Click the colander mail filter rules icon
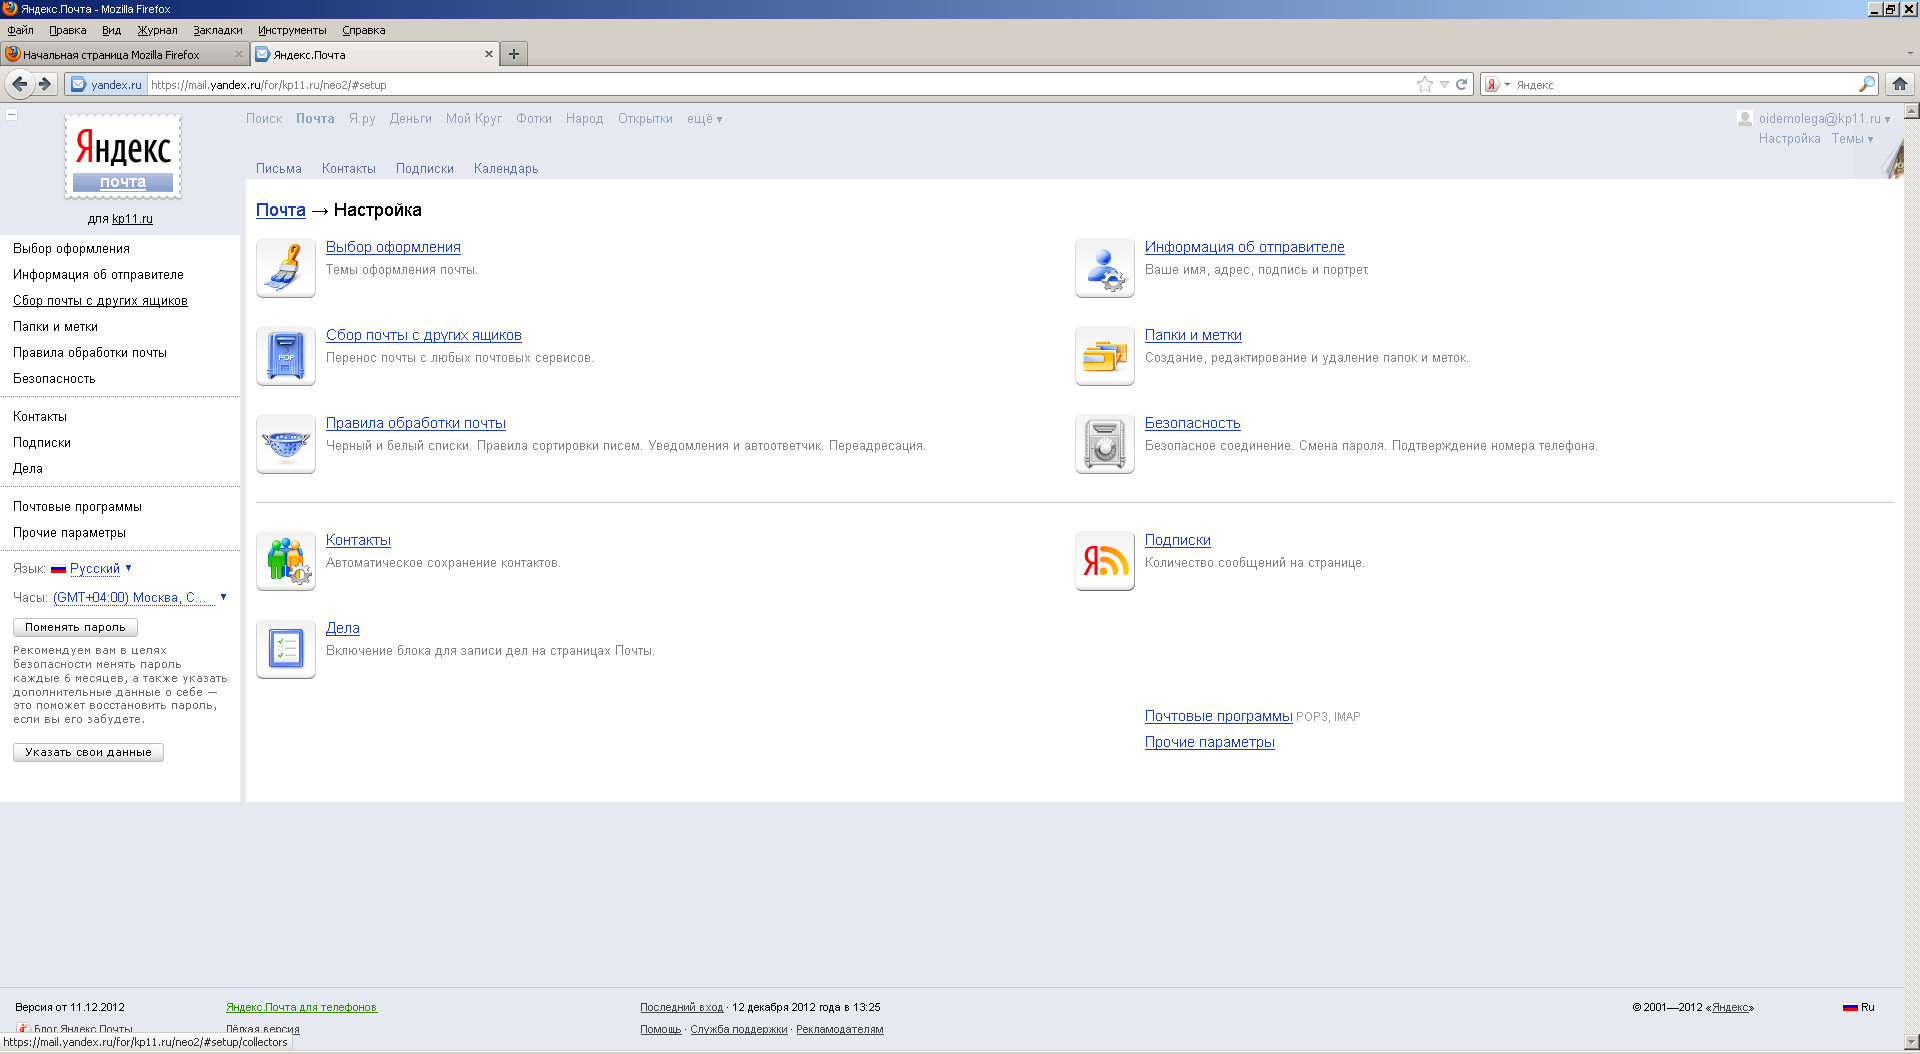Viewport: 1920px width, 1054px height. [286, 444]
